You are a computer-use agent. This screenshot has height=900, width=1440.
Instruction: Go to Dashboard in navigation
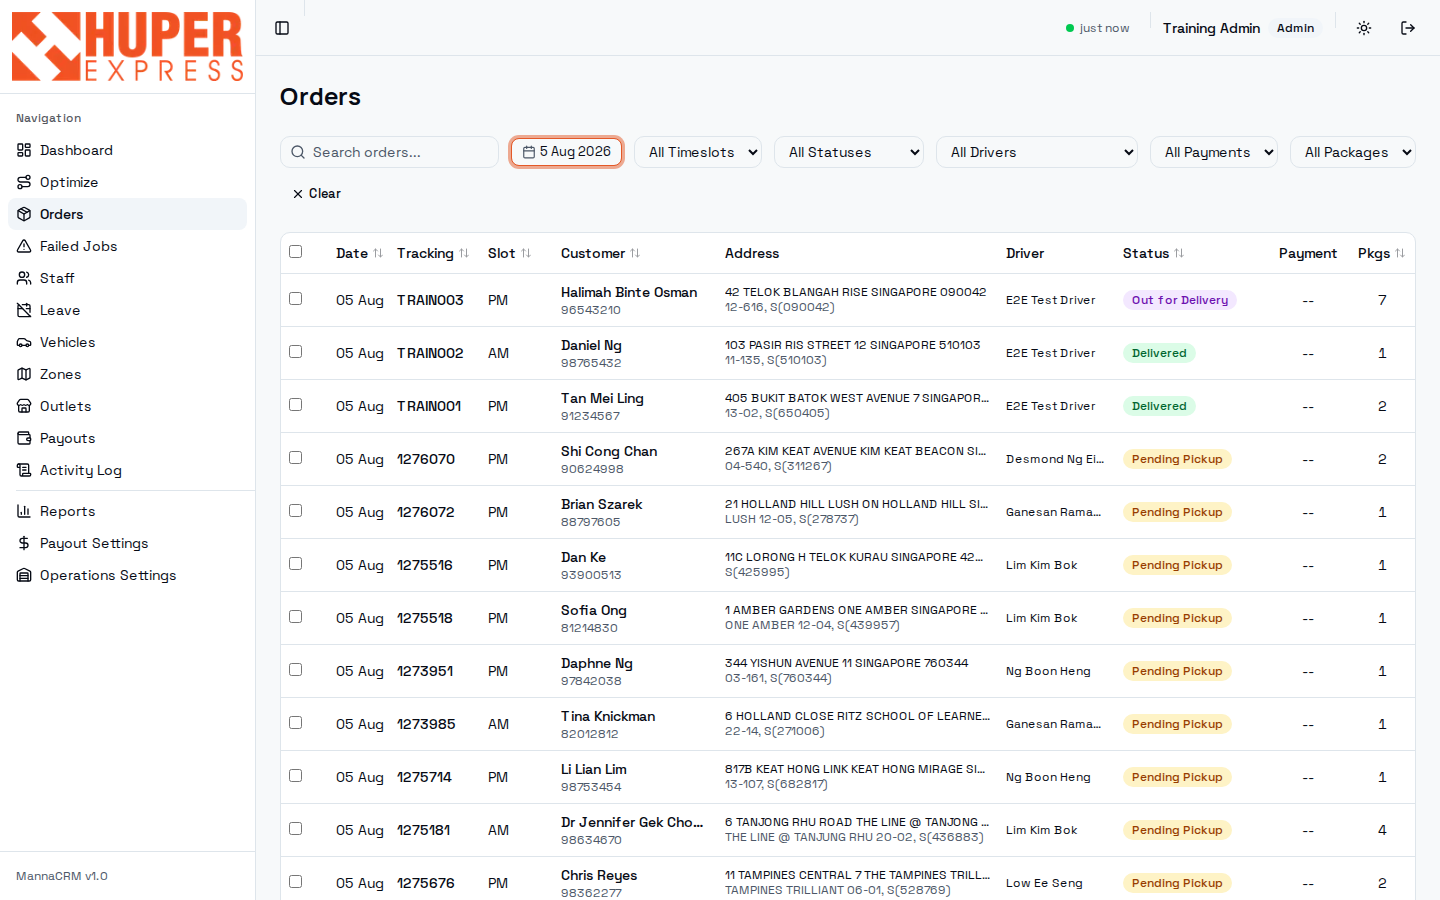pyautogui.click(x=127, y=150)
